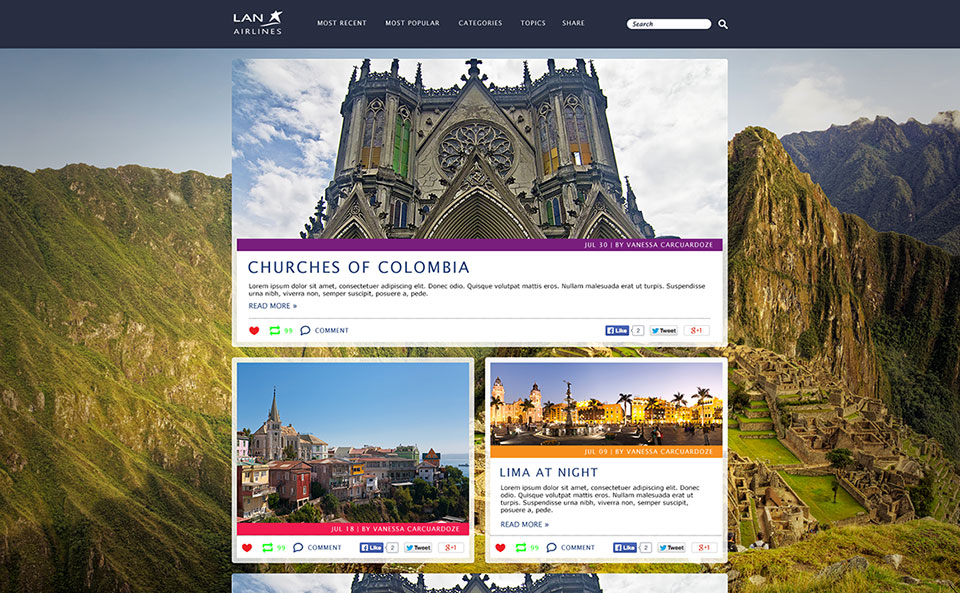
Task: Tweet the Jul 18 post
Action: point(418,548)
